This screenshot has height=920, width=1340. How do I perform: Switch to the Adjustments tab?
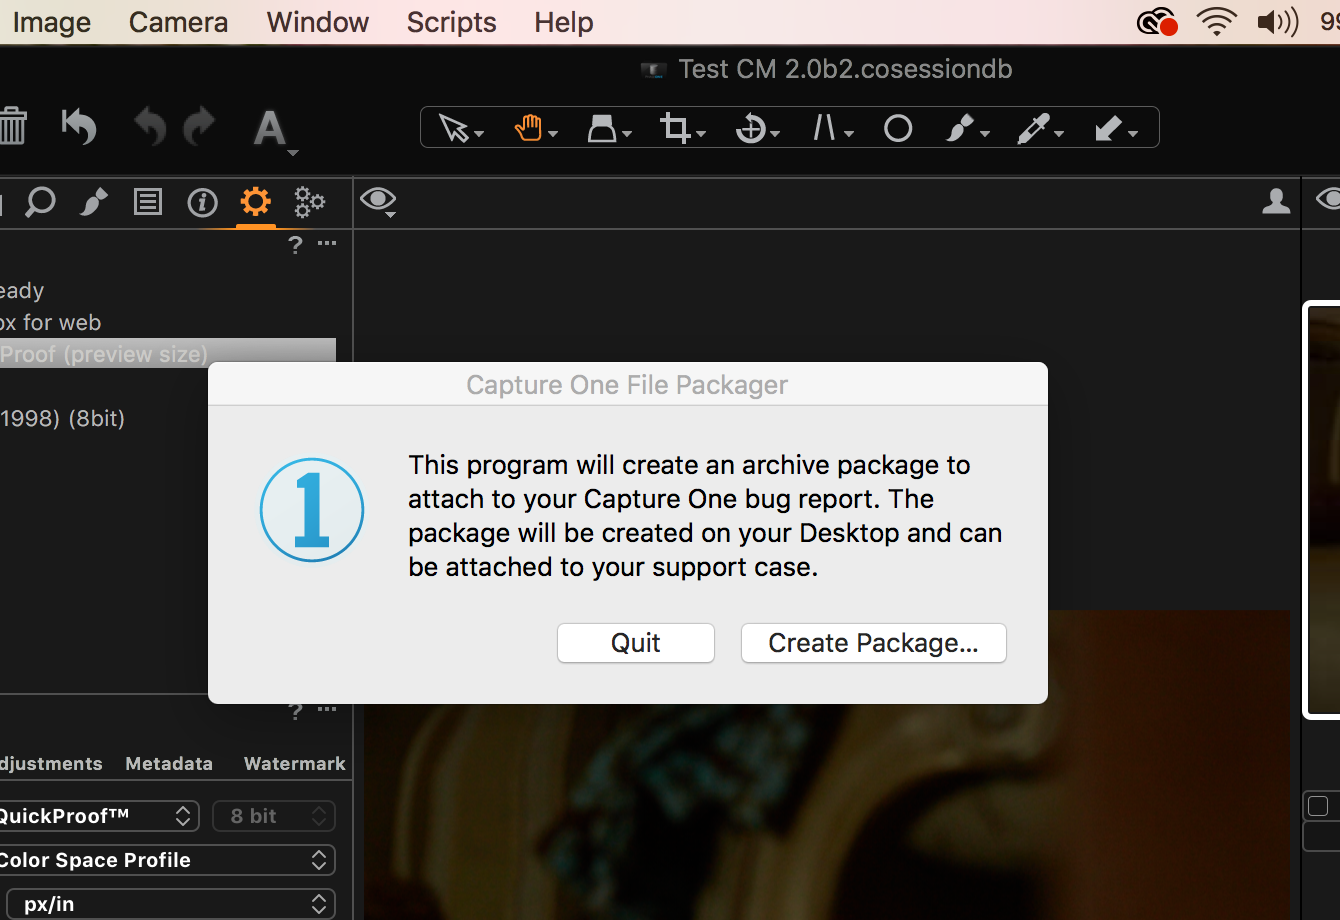(51, 764)
